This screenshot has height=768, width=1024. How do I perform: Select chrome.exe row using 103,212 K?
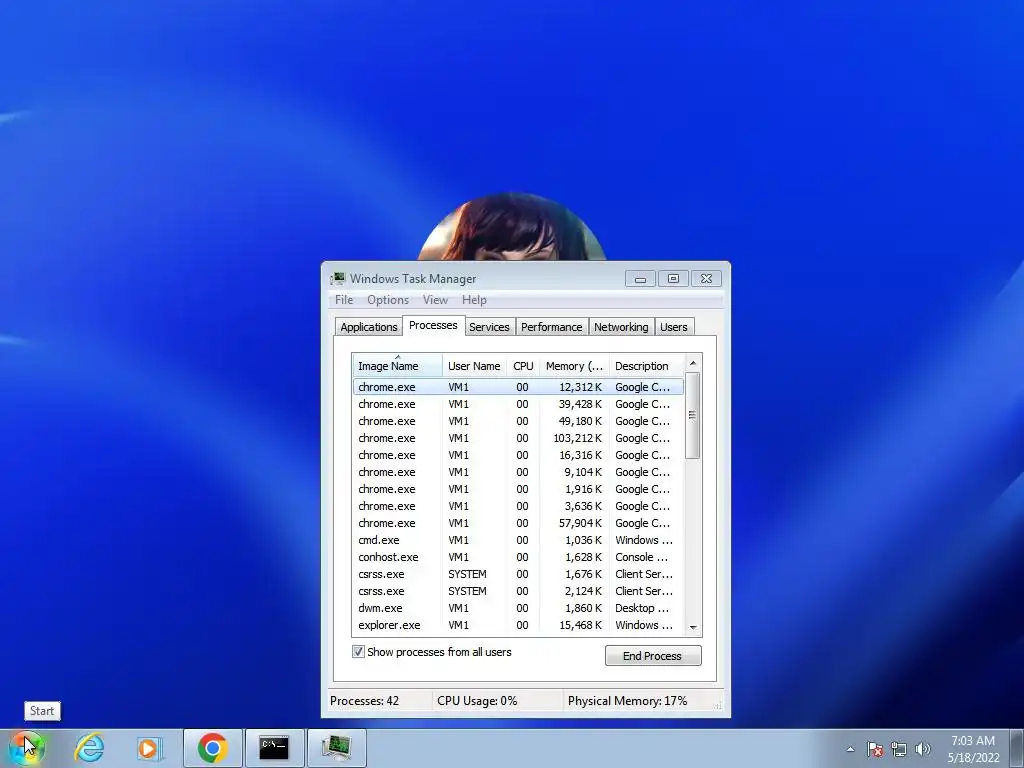coord(519,438)
